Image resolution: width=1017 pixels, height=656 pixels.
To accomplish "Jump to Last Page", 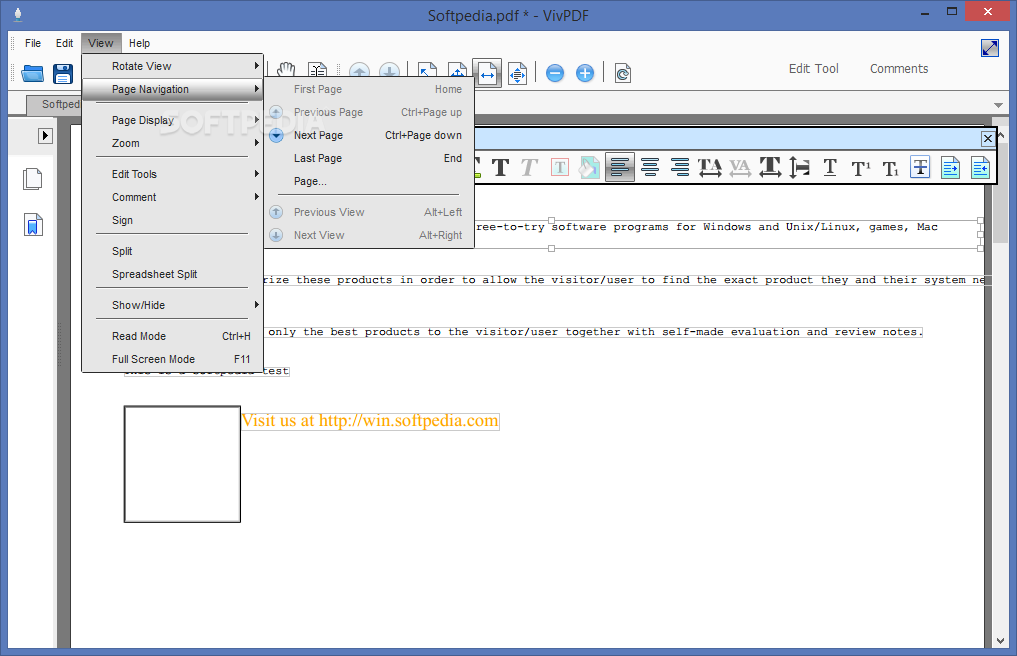I will tap(369, 158).
